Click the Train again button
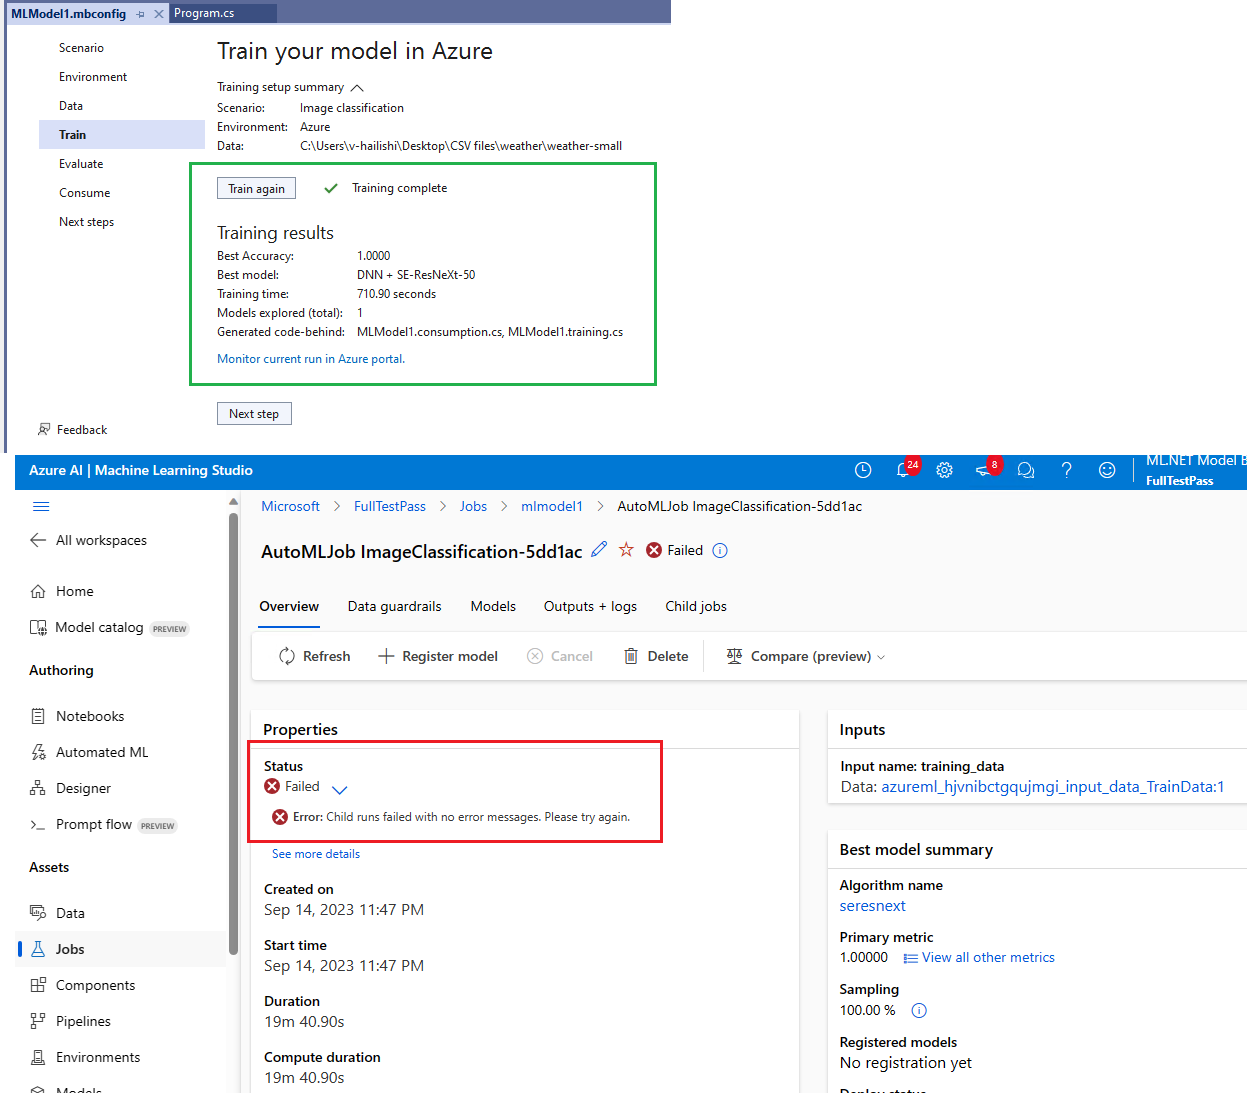 (256, 188)
